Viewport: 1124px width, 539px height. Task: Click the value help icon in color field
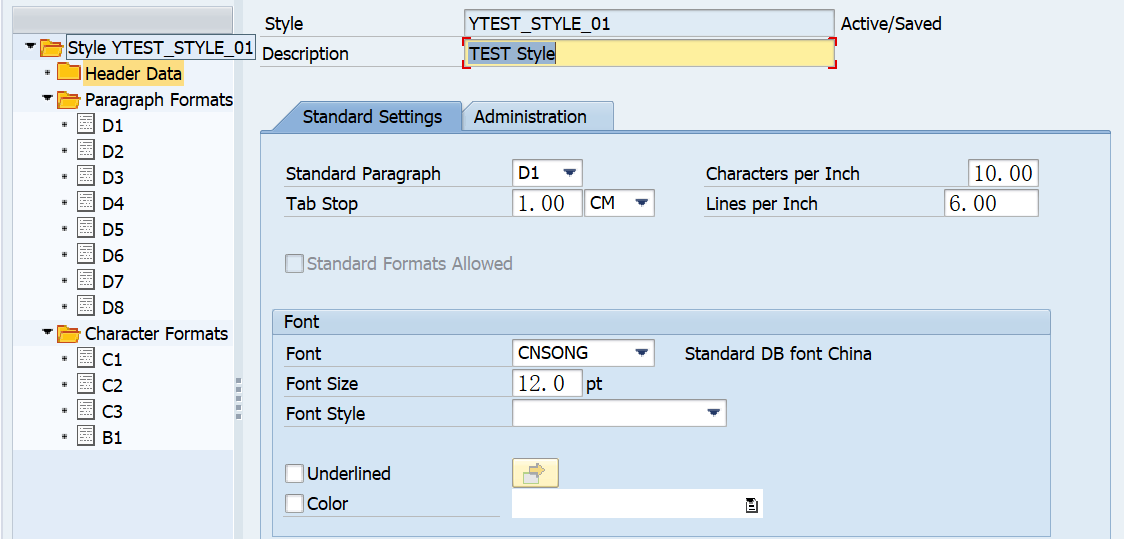pyautogui.click(x=751, y=505)
